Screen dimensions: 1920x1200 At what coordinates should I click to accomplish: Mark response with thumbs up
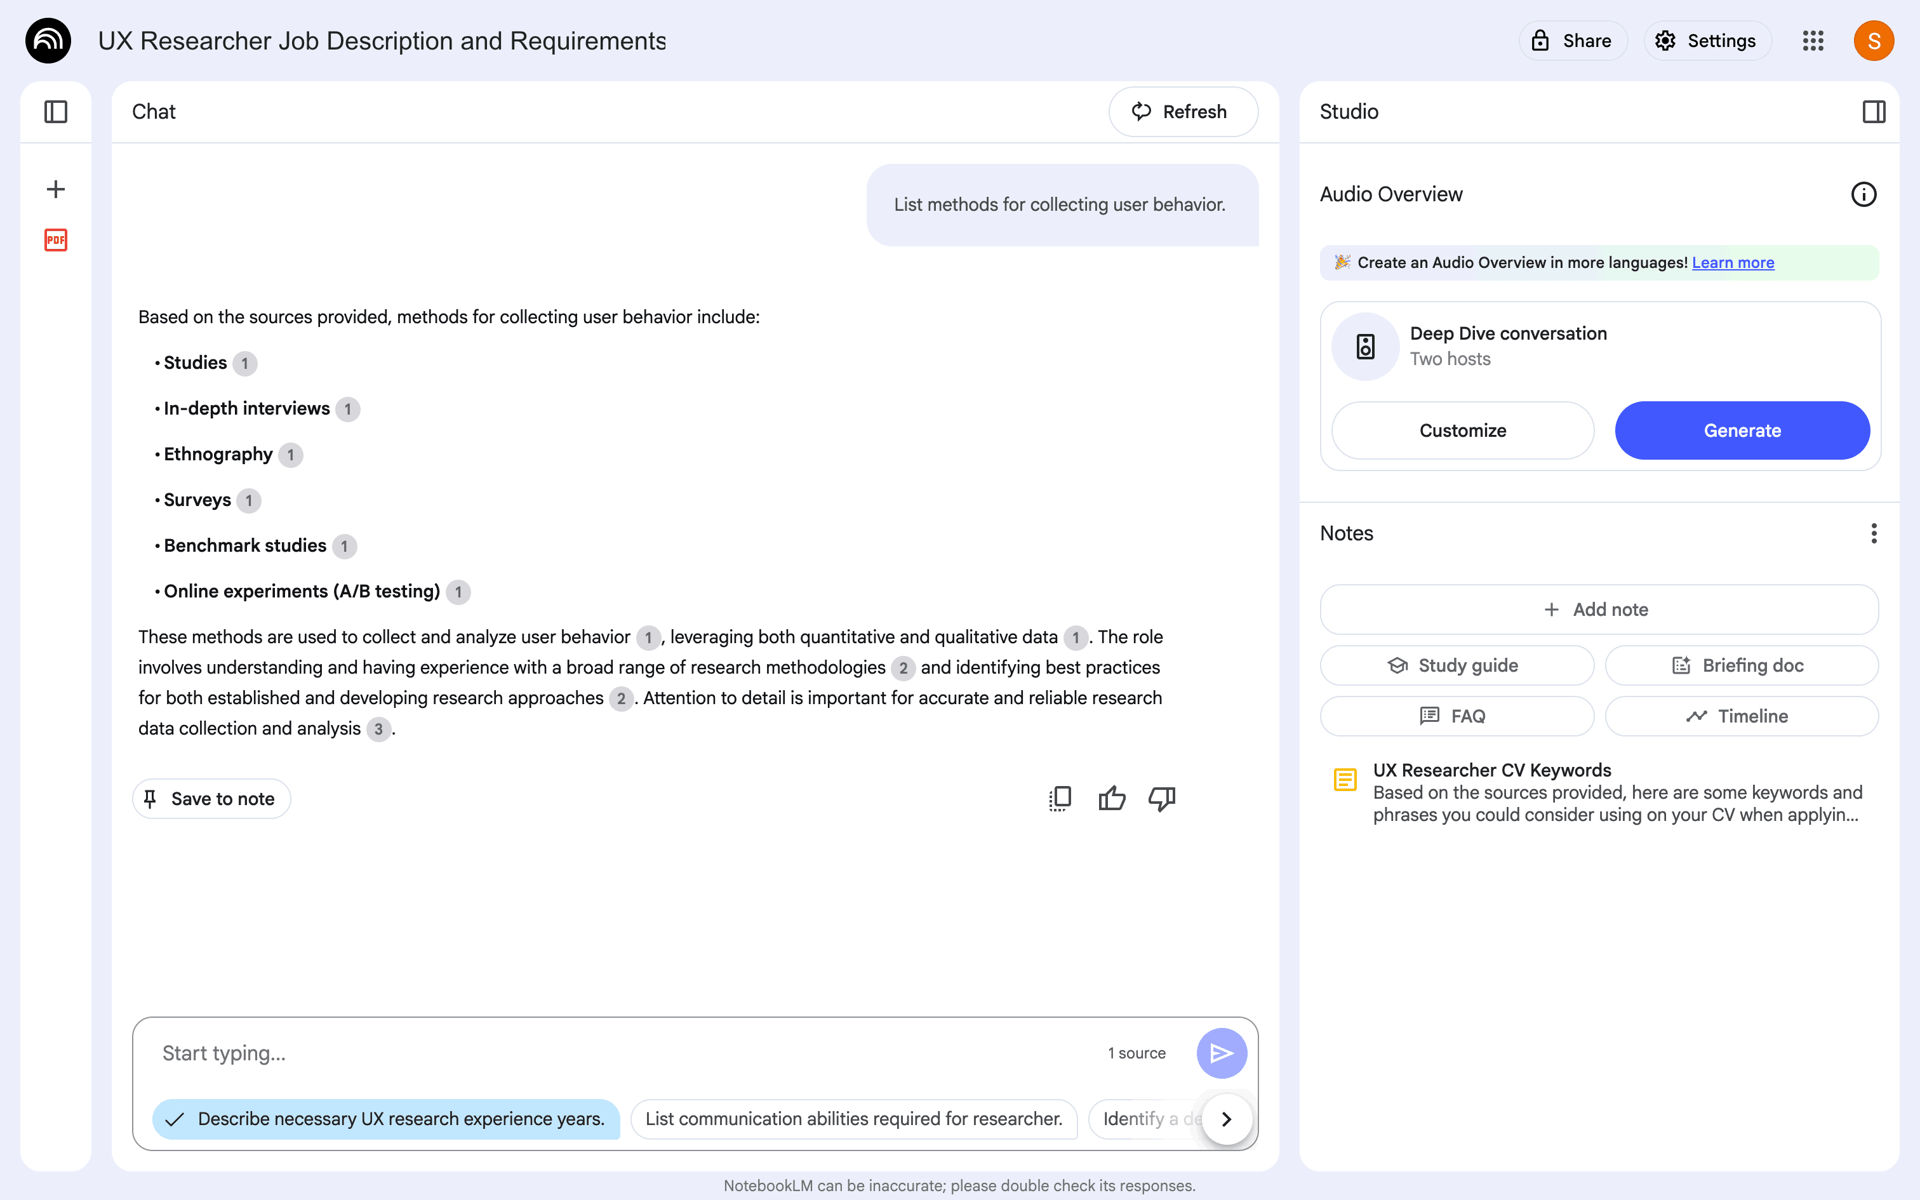pyautogui.click(x=1112, y=798)
